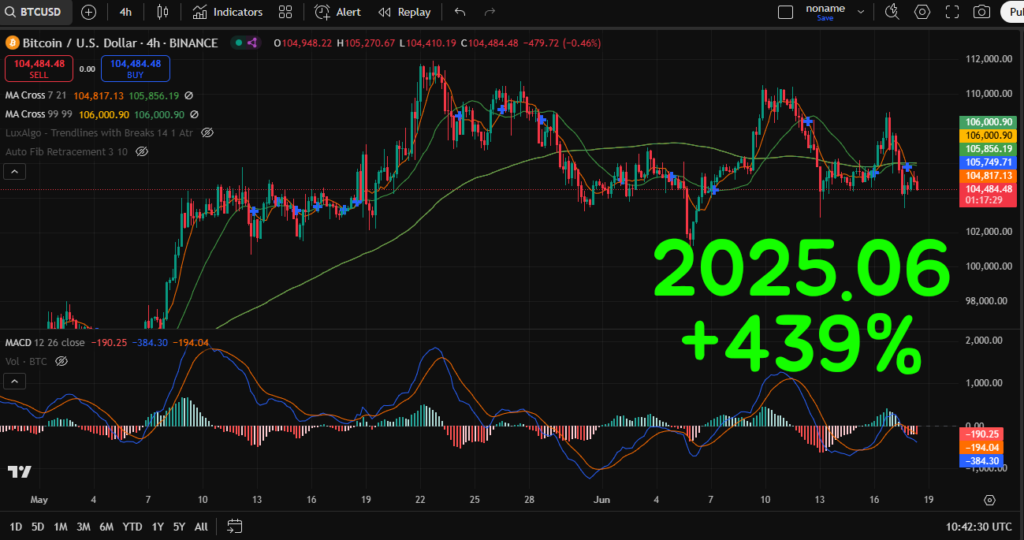Set range to YTD
Viewport: 1024px width, 540px height.
133,526
